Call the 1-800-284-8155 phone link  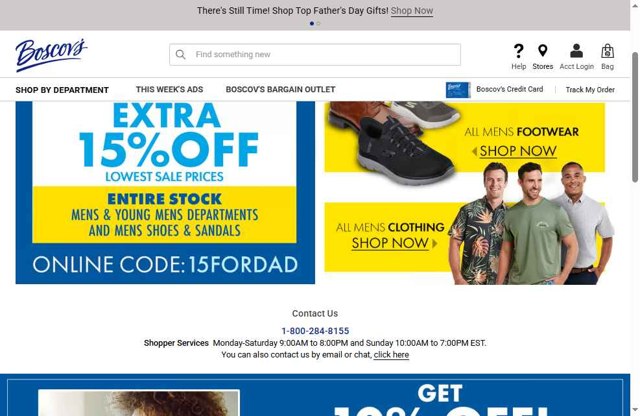point(315,331)
